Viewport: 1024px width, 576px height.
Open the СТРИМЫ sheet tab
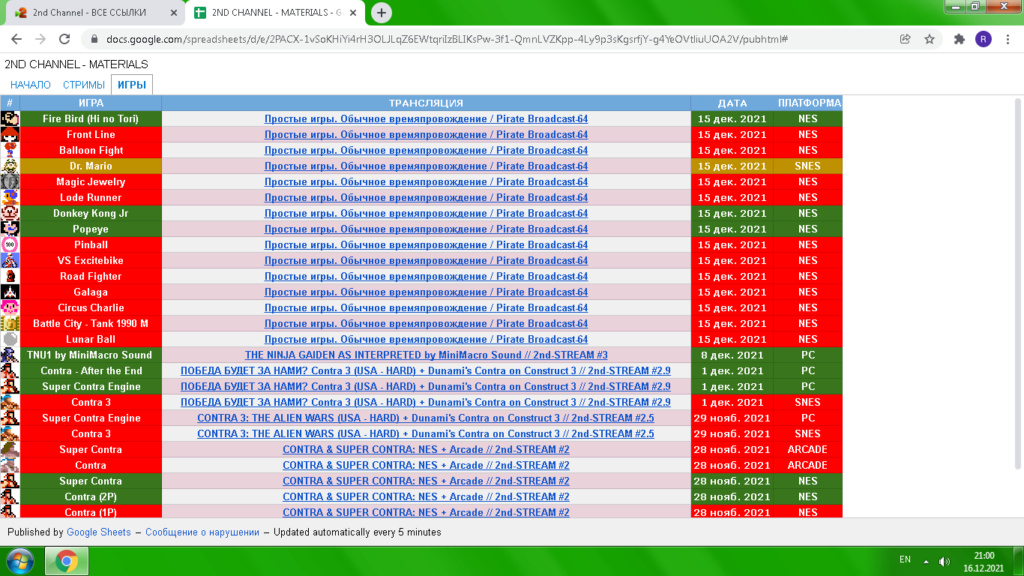[84, 85]
